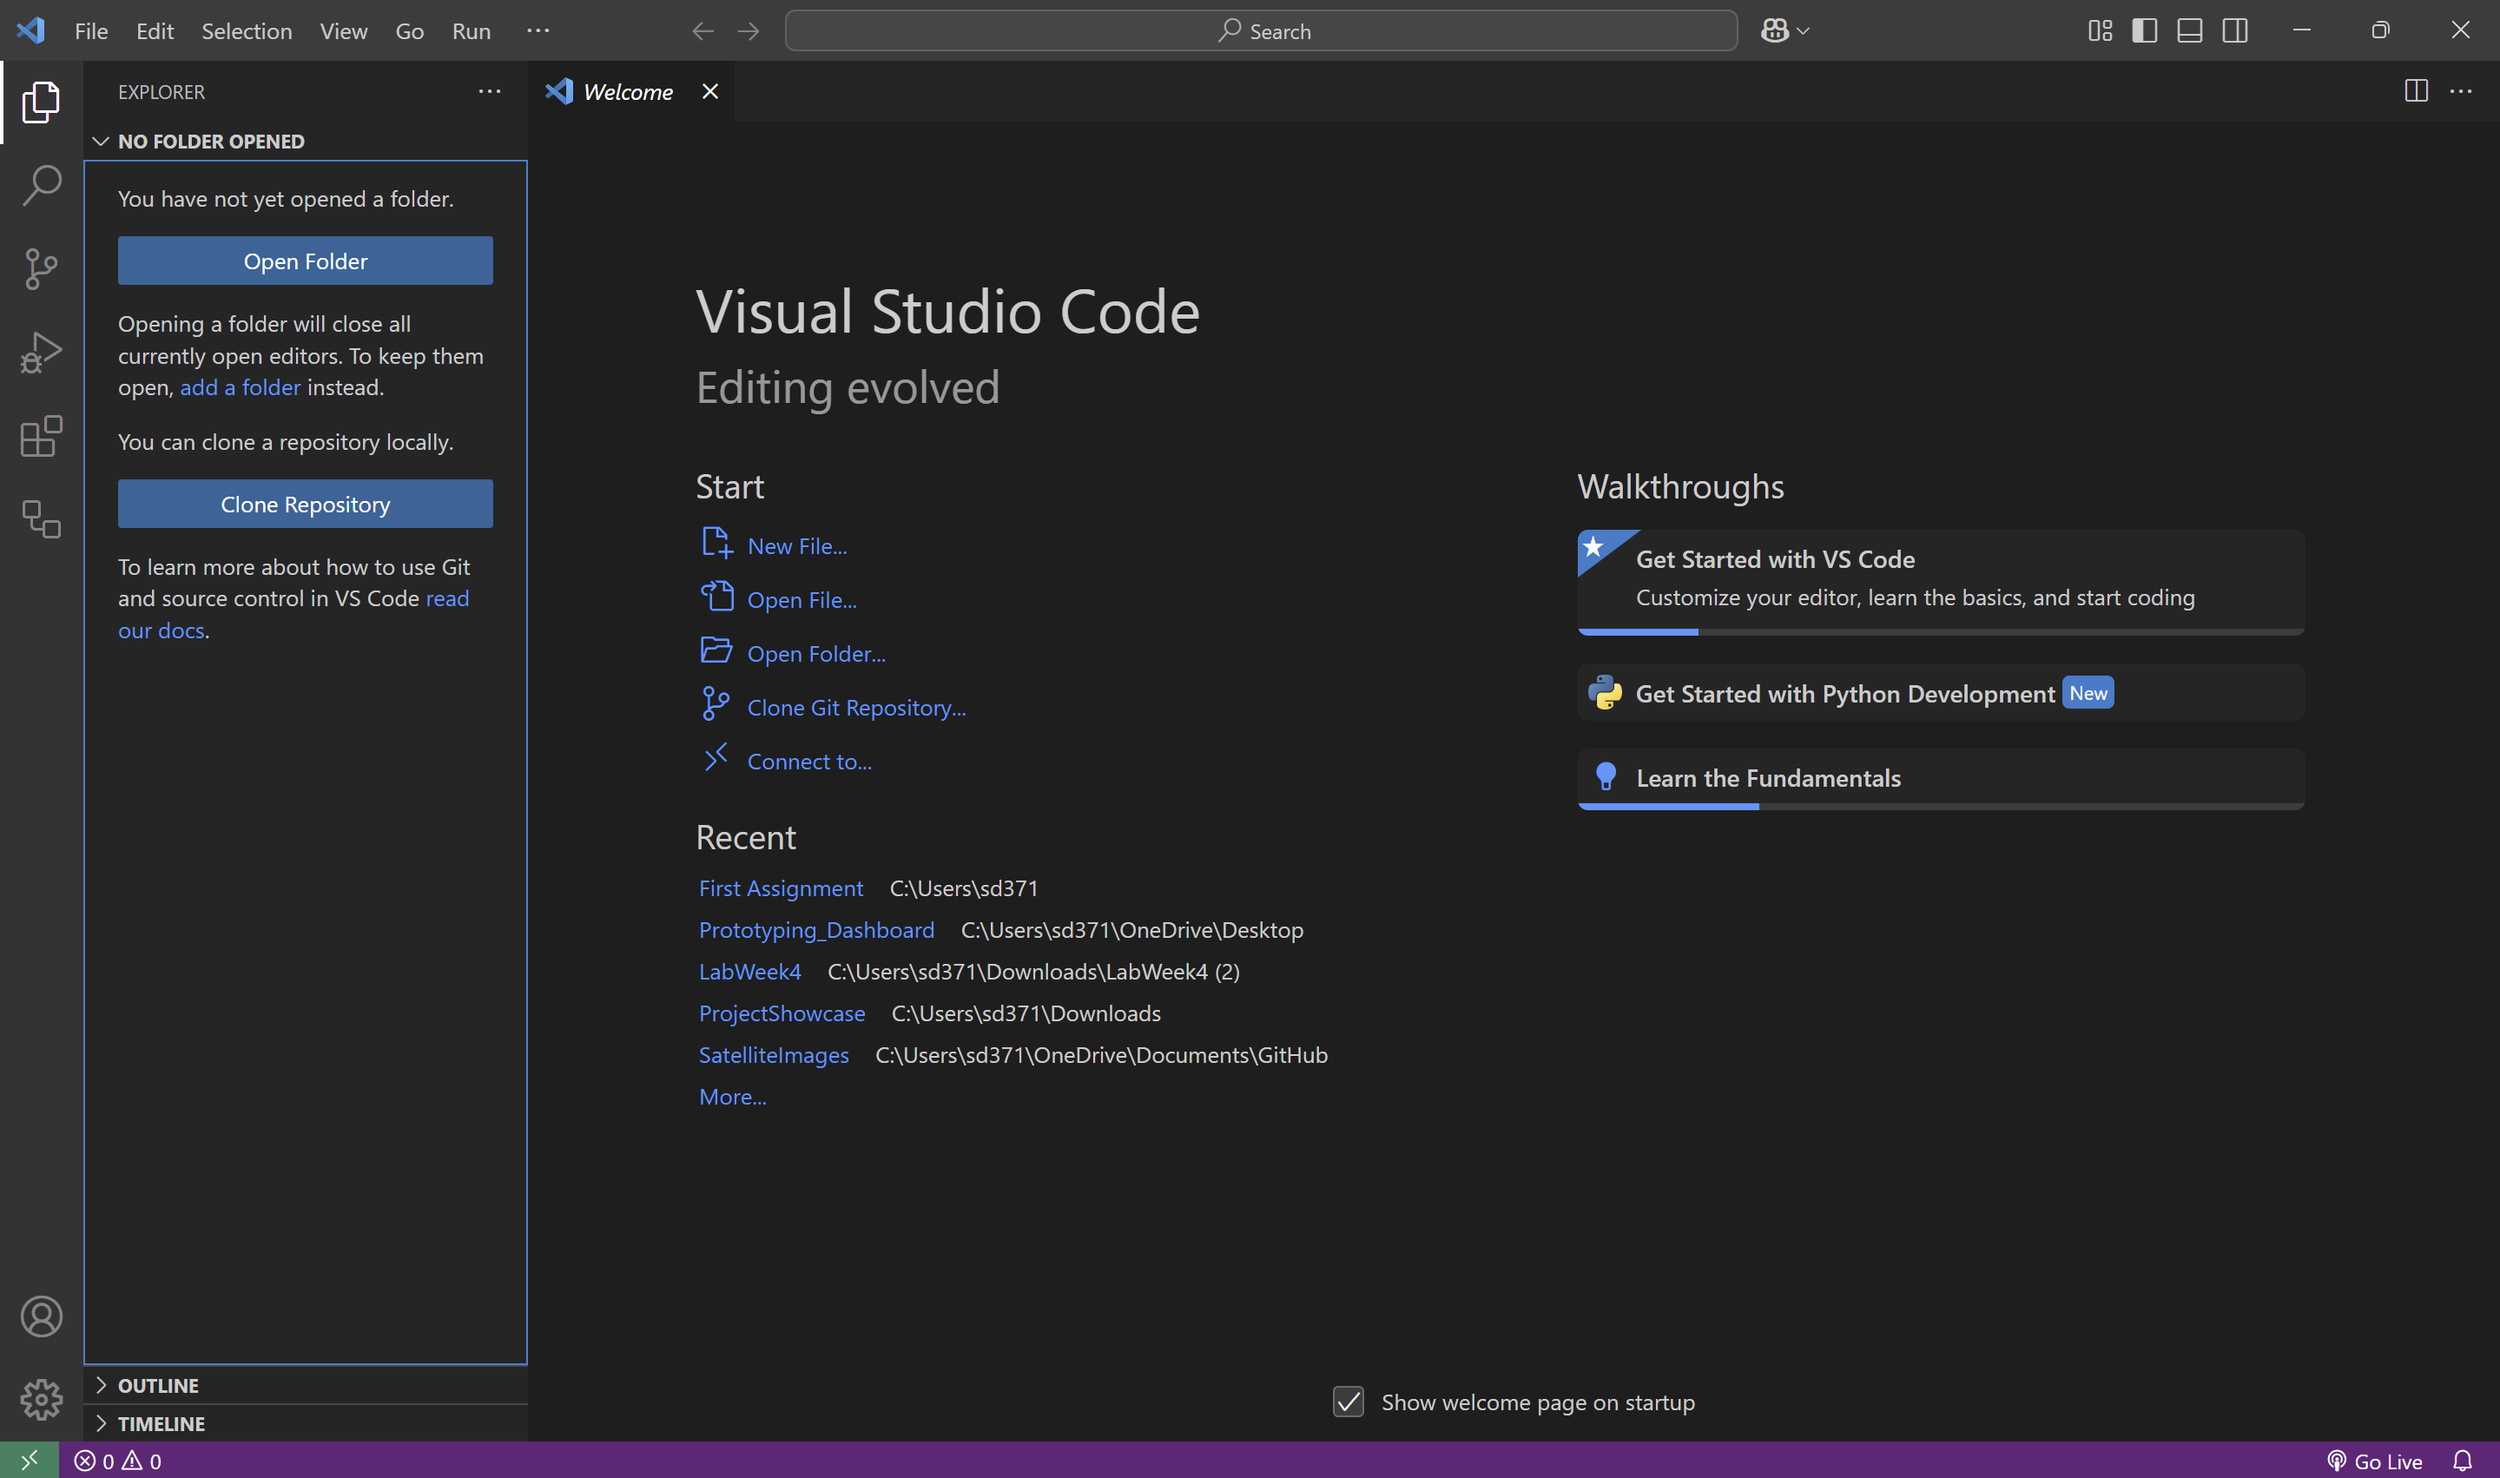
Task: Click the VS Code logo in title bar
Action: pyautogui.click(x=31, y=30)
